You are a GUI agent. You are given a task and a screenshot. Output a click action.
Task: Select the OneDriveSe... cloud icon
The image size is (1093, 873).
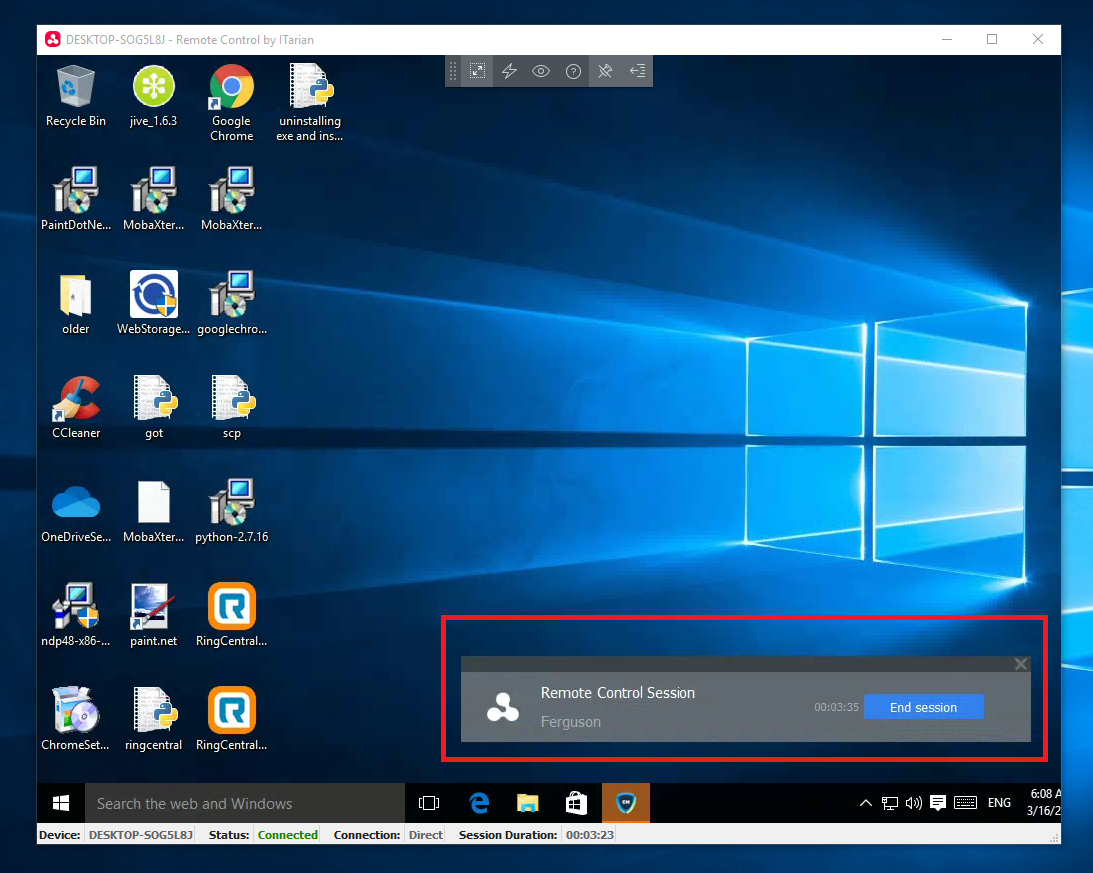[x=75, y=512]
